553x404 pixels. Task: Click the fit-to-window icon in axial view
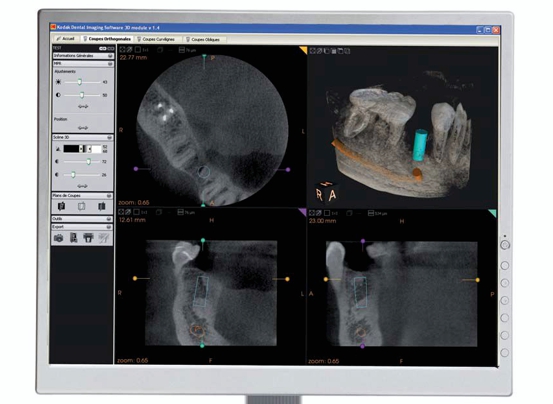tap(122, 50)
